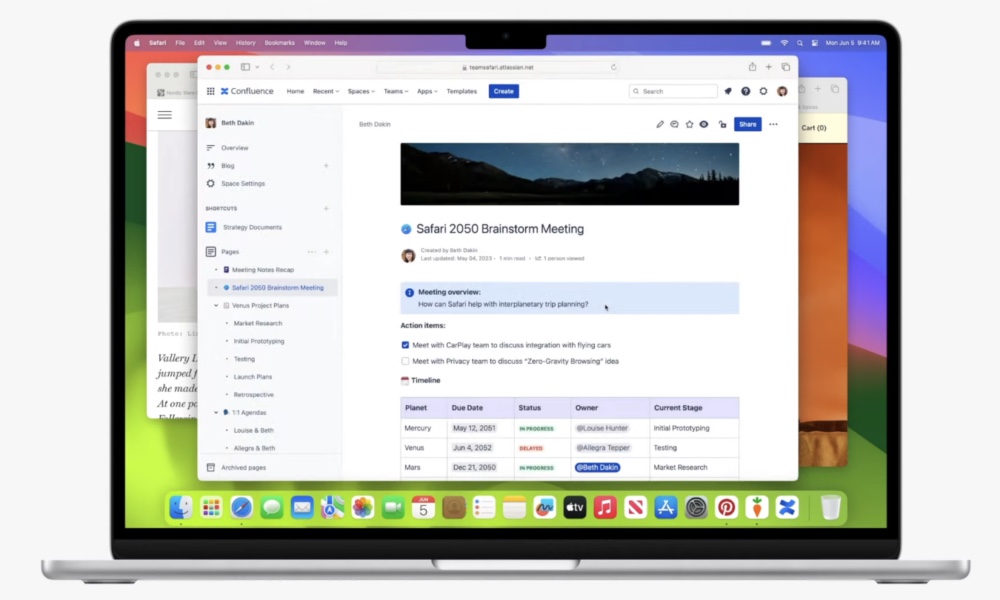Open the hamburger menu in background window

[x=165, y=115]
